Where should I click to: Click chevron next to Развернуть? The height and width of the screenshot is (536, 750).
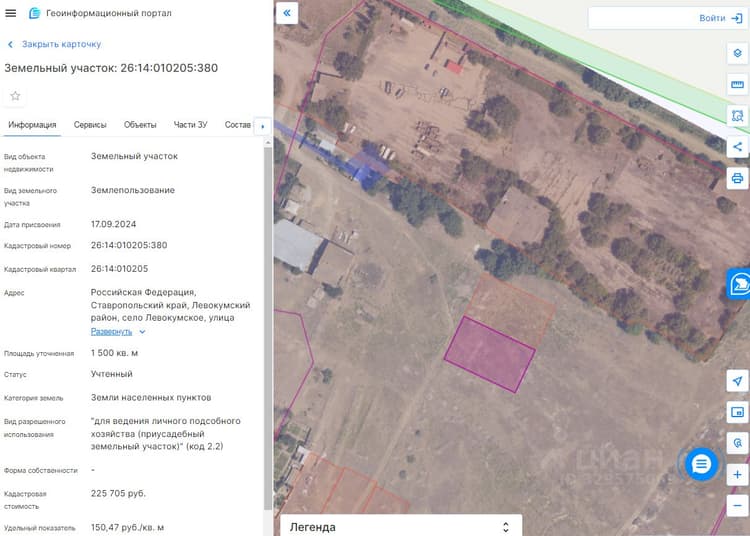pyautogui.click(x=142, y=331)
